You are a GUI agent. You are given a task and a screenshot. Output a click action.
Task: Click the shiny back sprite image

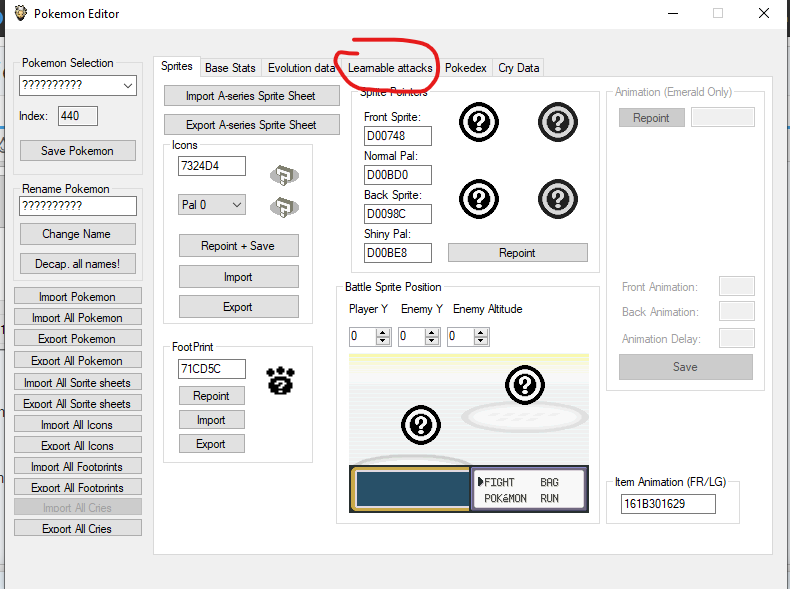pyautogui.click(x=557, y=197)
